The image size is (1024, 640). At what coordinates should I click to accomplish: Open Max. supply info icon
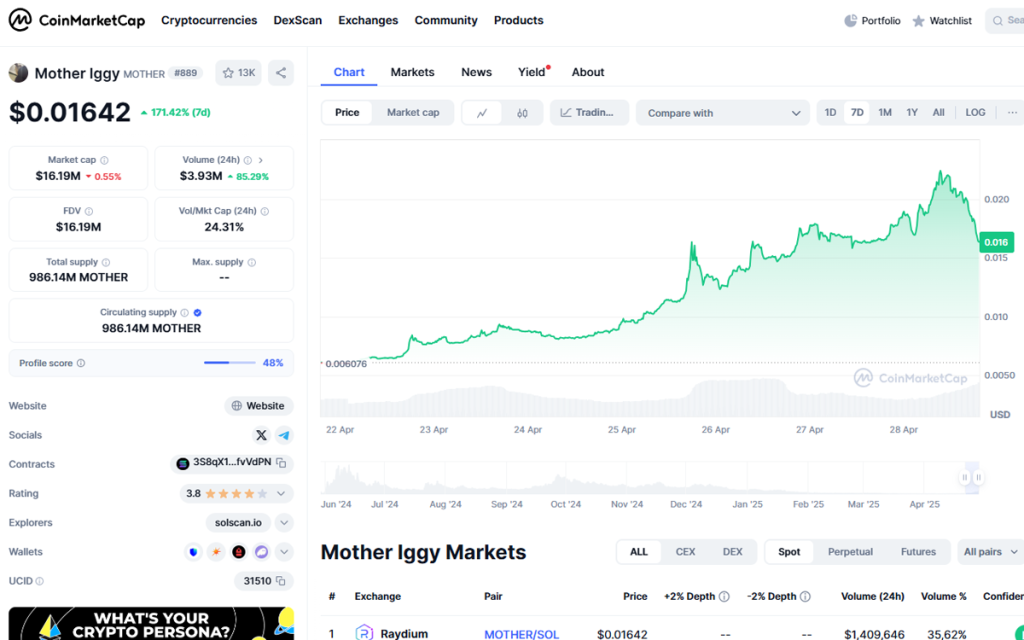(x=252, y=263)
